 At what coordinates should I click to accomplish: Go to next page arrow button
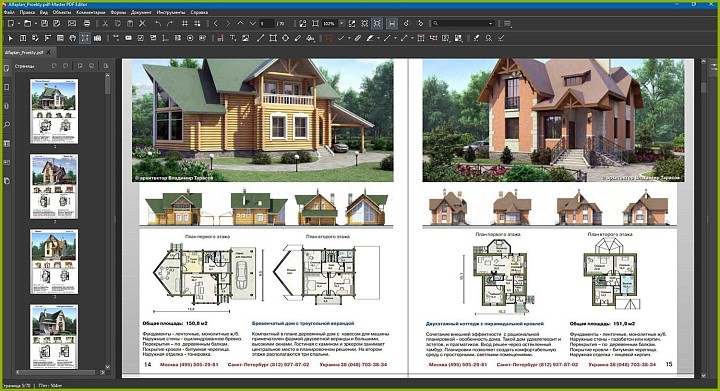[228, 23]
